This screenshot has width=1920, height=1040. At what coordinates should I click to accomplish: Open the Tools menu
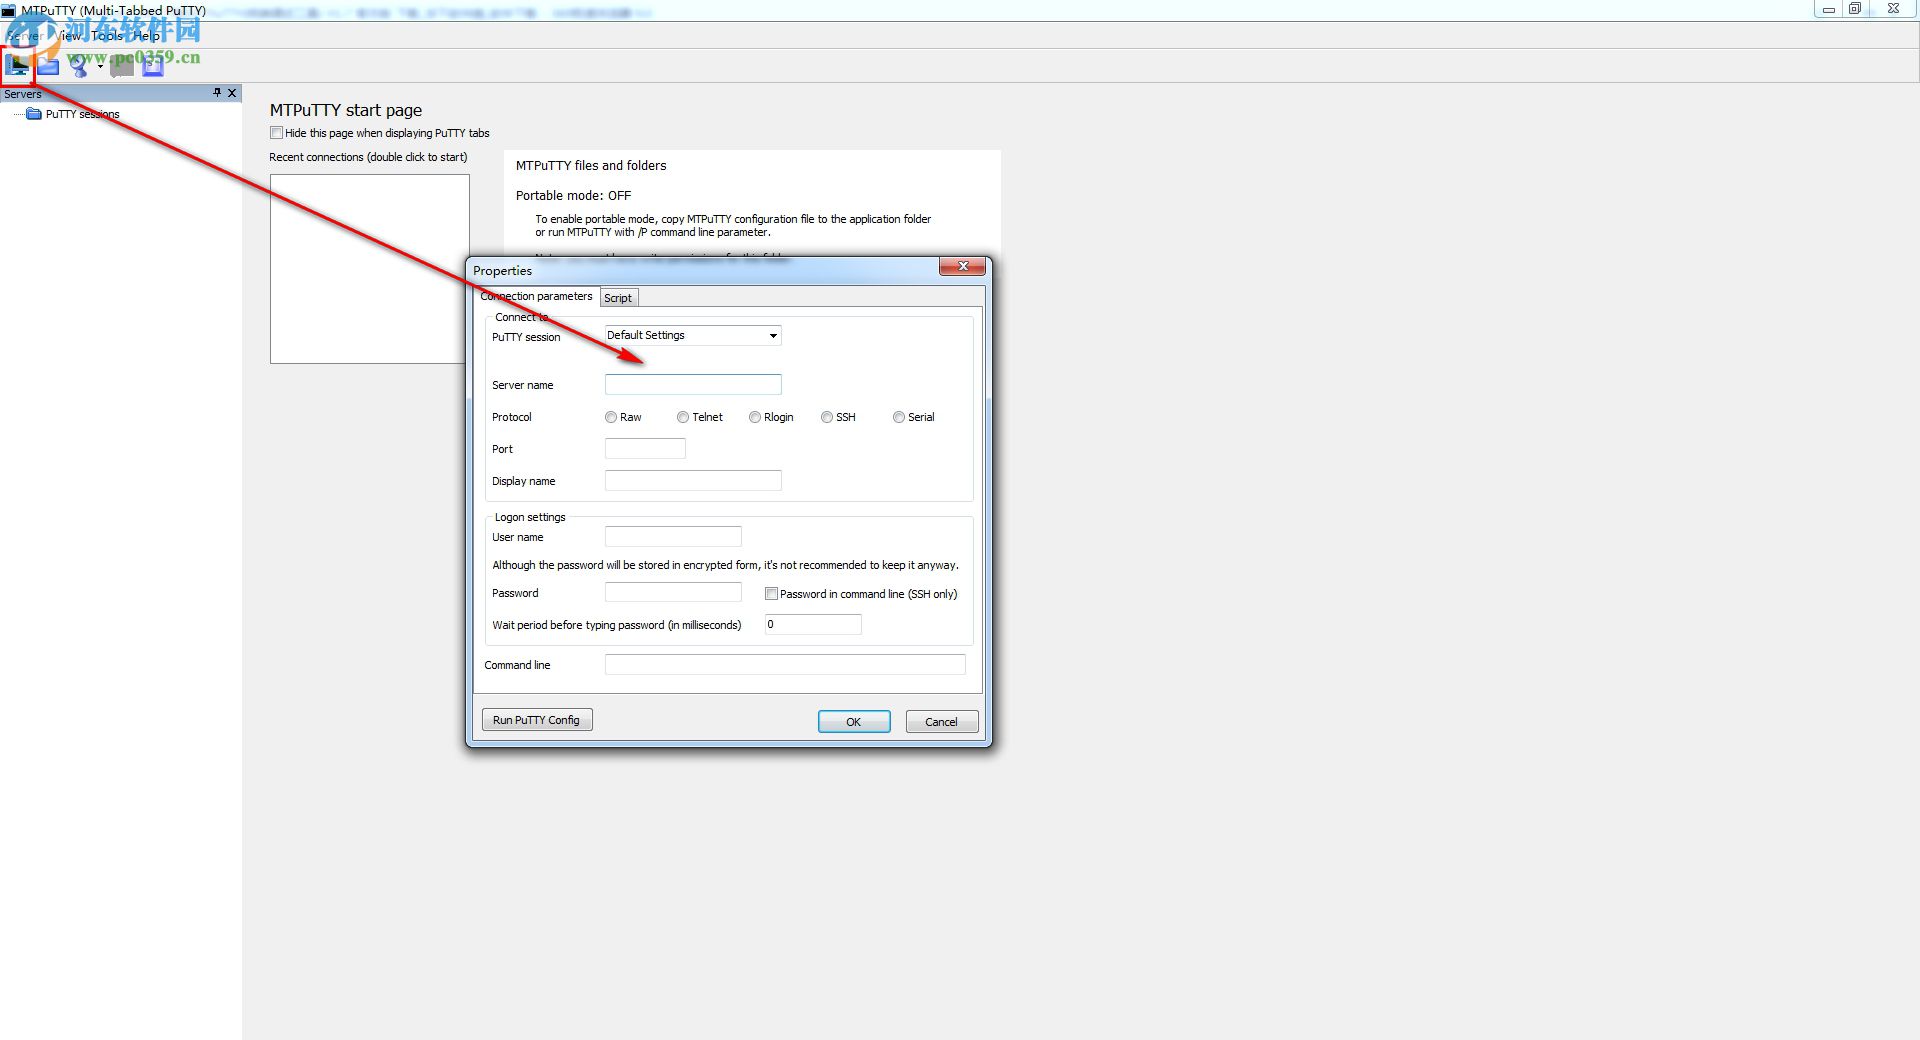(x=107, y=35)
